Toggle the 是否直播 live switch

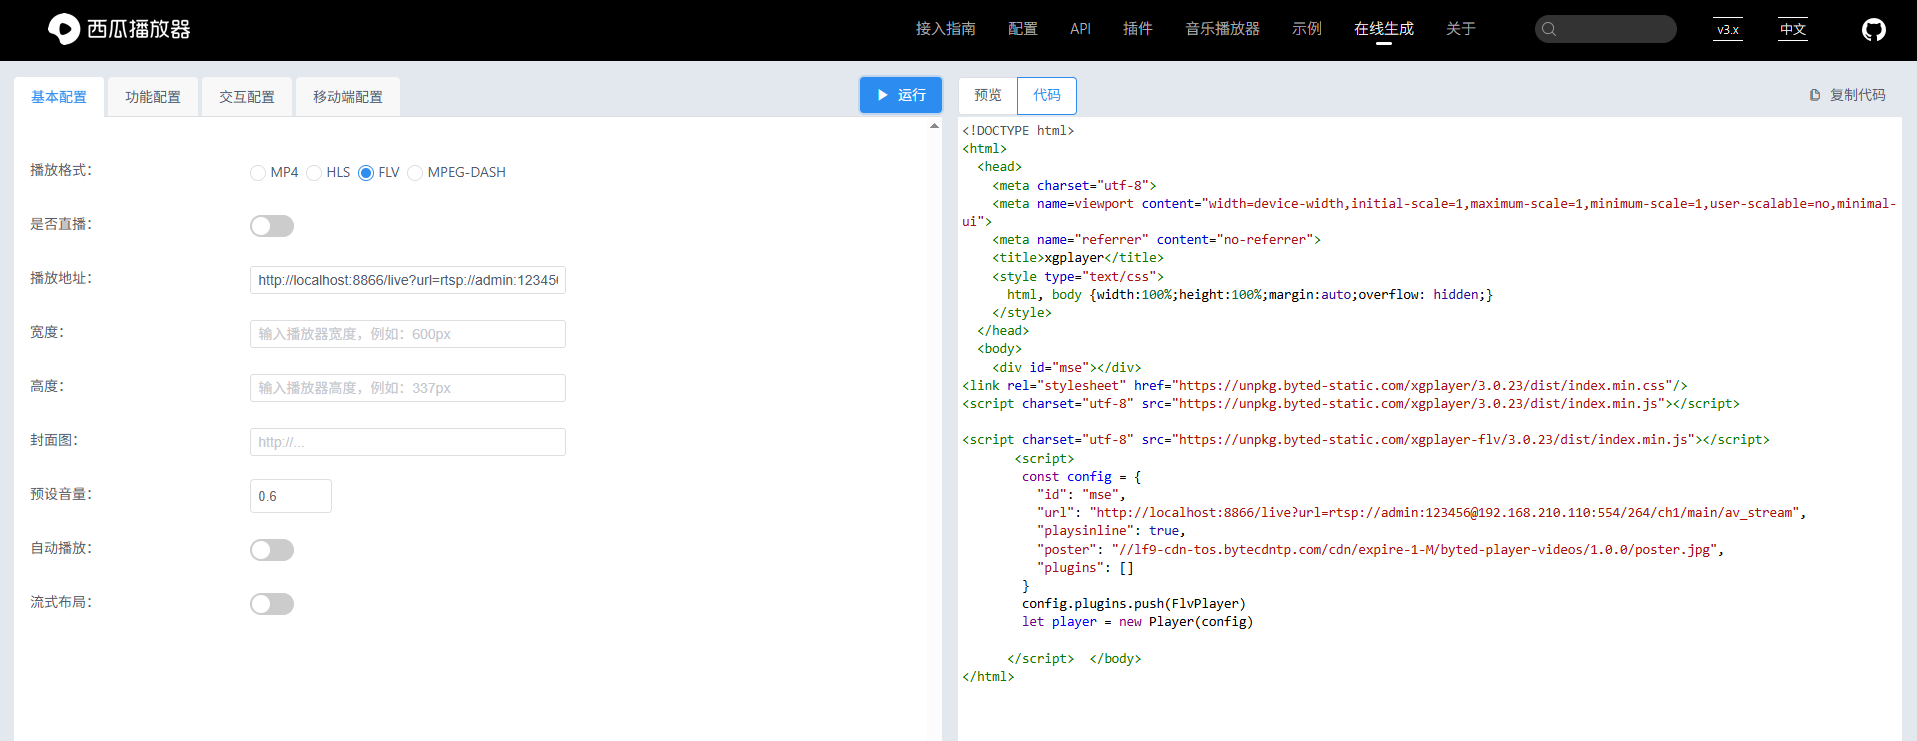coord(272,226)
